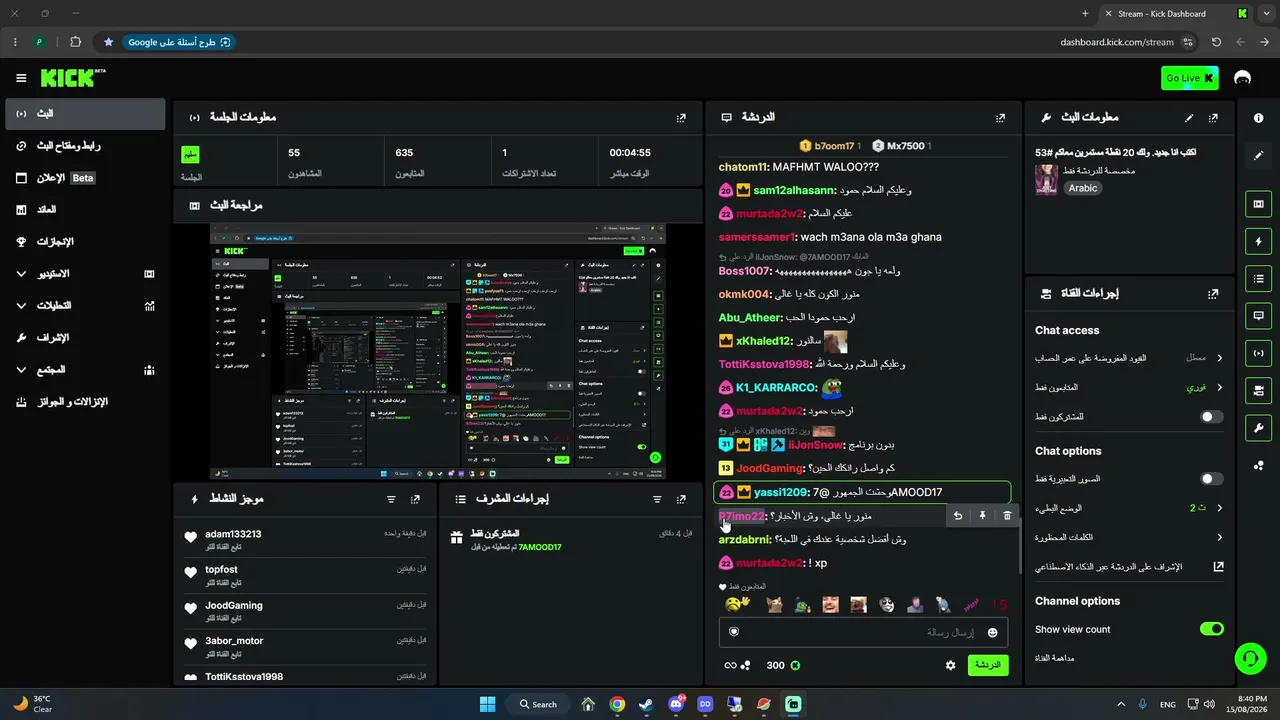
Task: Select the revenue menu item
Action: coord(86,210)
